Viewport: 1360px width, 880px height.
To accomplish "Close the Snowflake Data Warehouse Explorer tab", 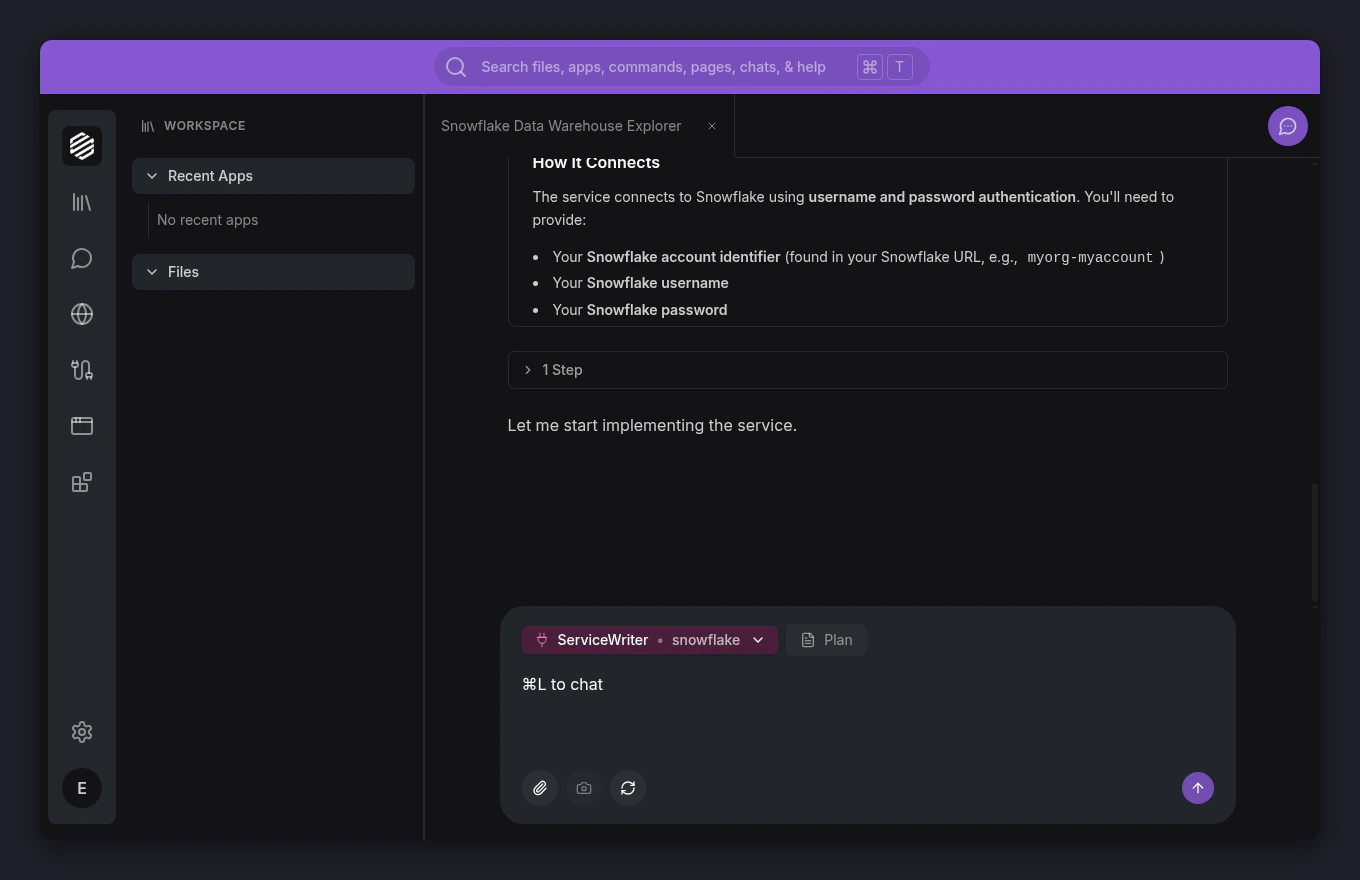I will (x=712, y=126).
